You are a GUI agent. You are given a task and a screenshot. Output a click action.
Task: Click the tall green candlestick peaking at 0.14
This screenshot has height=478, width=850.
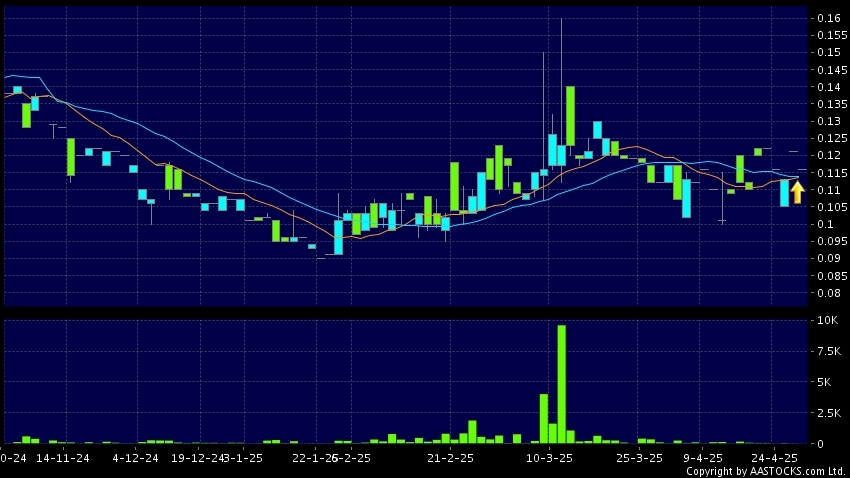coord(570,115)
